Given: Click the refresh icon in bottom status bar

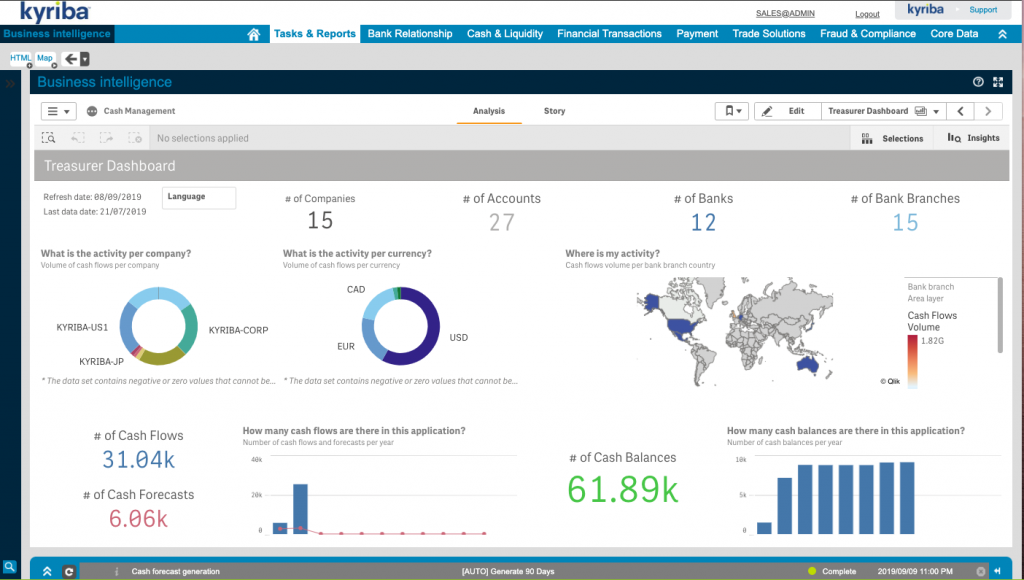Looking at the screenshot, I should (69, 572).
